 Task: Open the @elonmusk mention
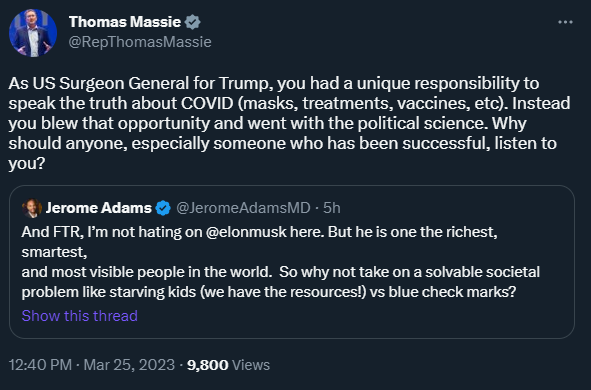point(247,232)
